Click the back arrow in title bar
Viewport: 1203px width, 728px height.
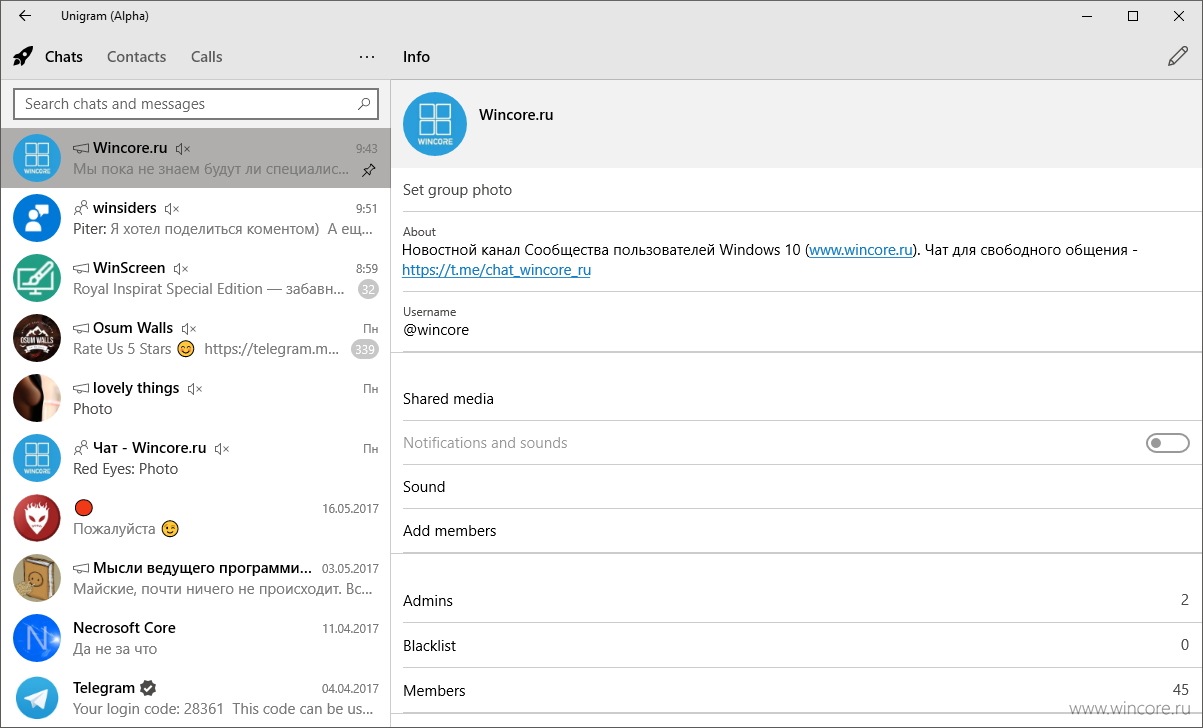[x=25, y=16]
